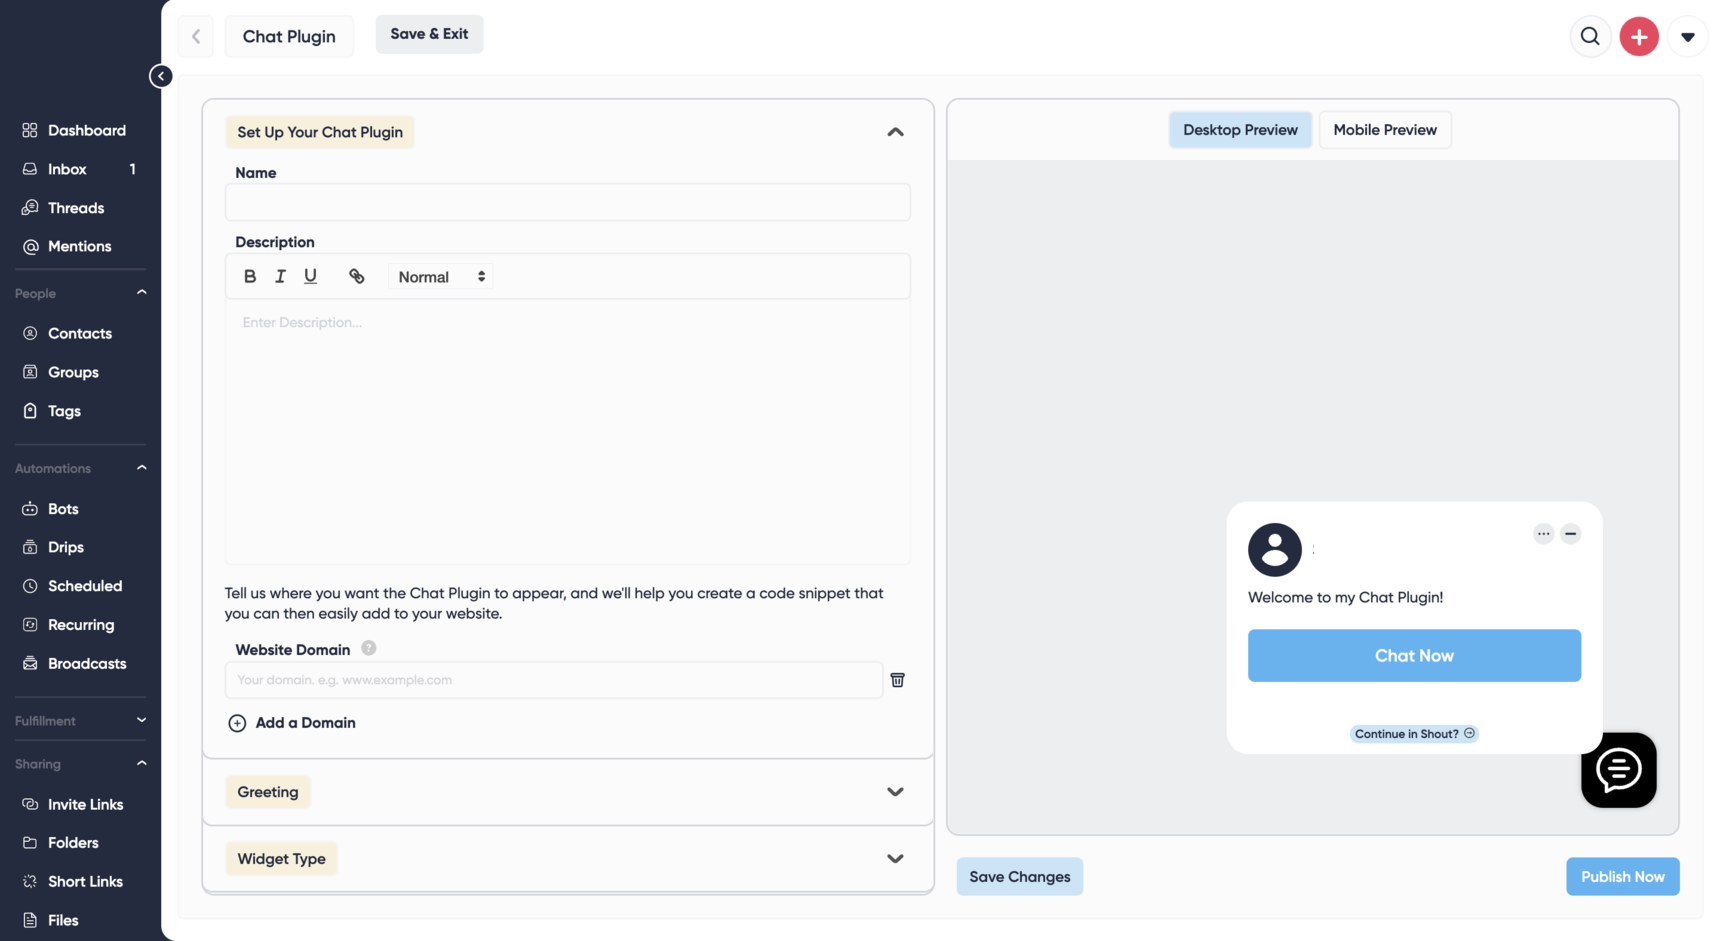Click the plus circle beside Add a Domain
The image size is (1720, 941).
(237, 723)
